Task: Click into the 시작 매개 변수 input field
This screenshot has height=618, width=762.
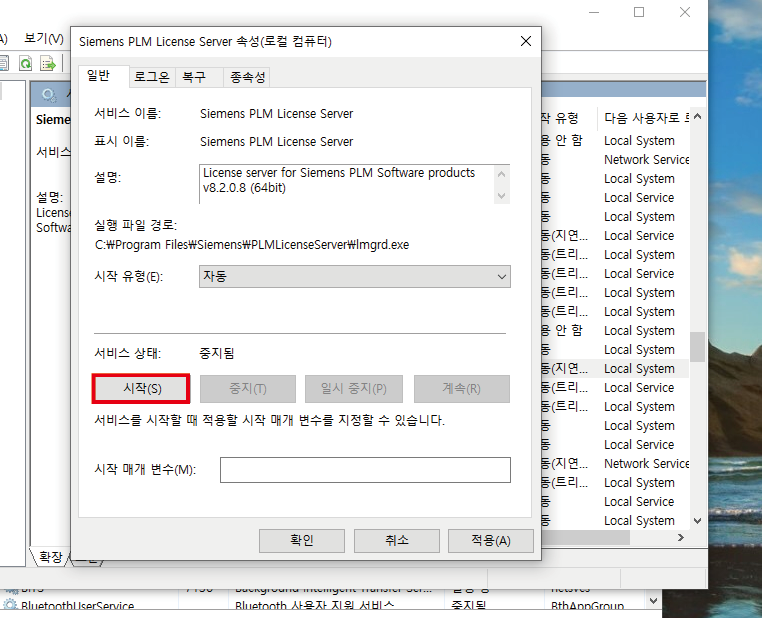Action: (365, 470)
